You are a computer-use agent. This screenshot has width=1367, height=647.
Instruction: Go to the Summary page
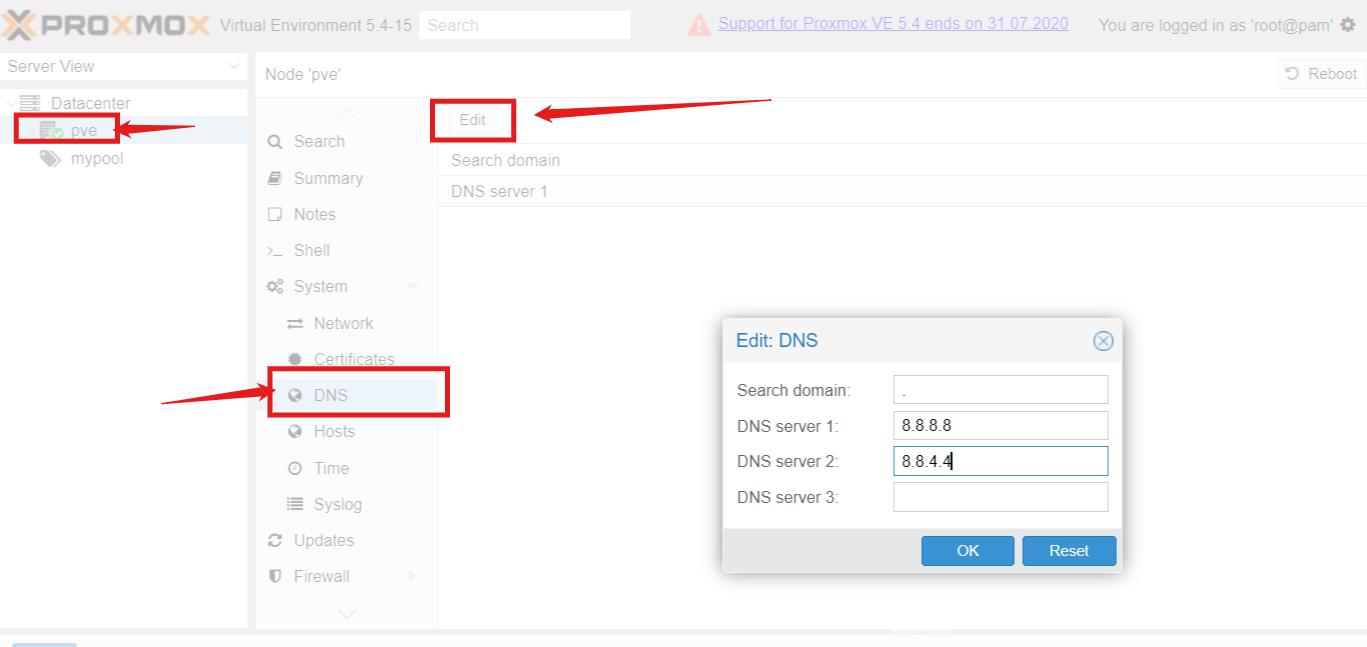click(327, 178)
